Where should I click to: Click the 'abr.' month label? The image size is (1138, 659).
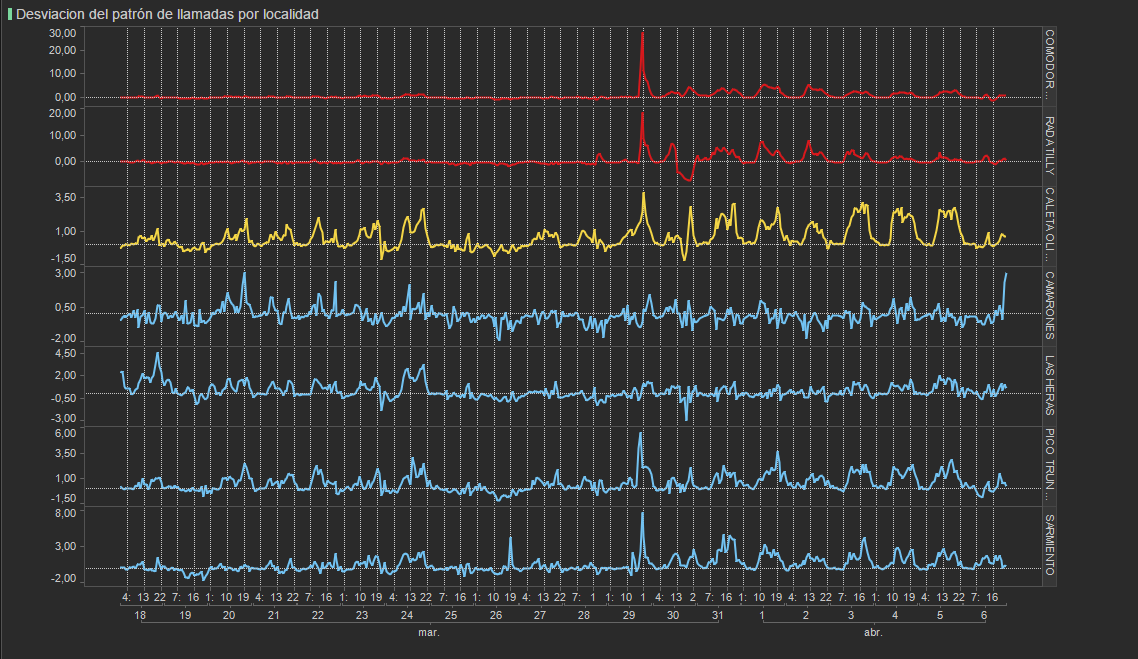coord(873,633)
